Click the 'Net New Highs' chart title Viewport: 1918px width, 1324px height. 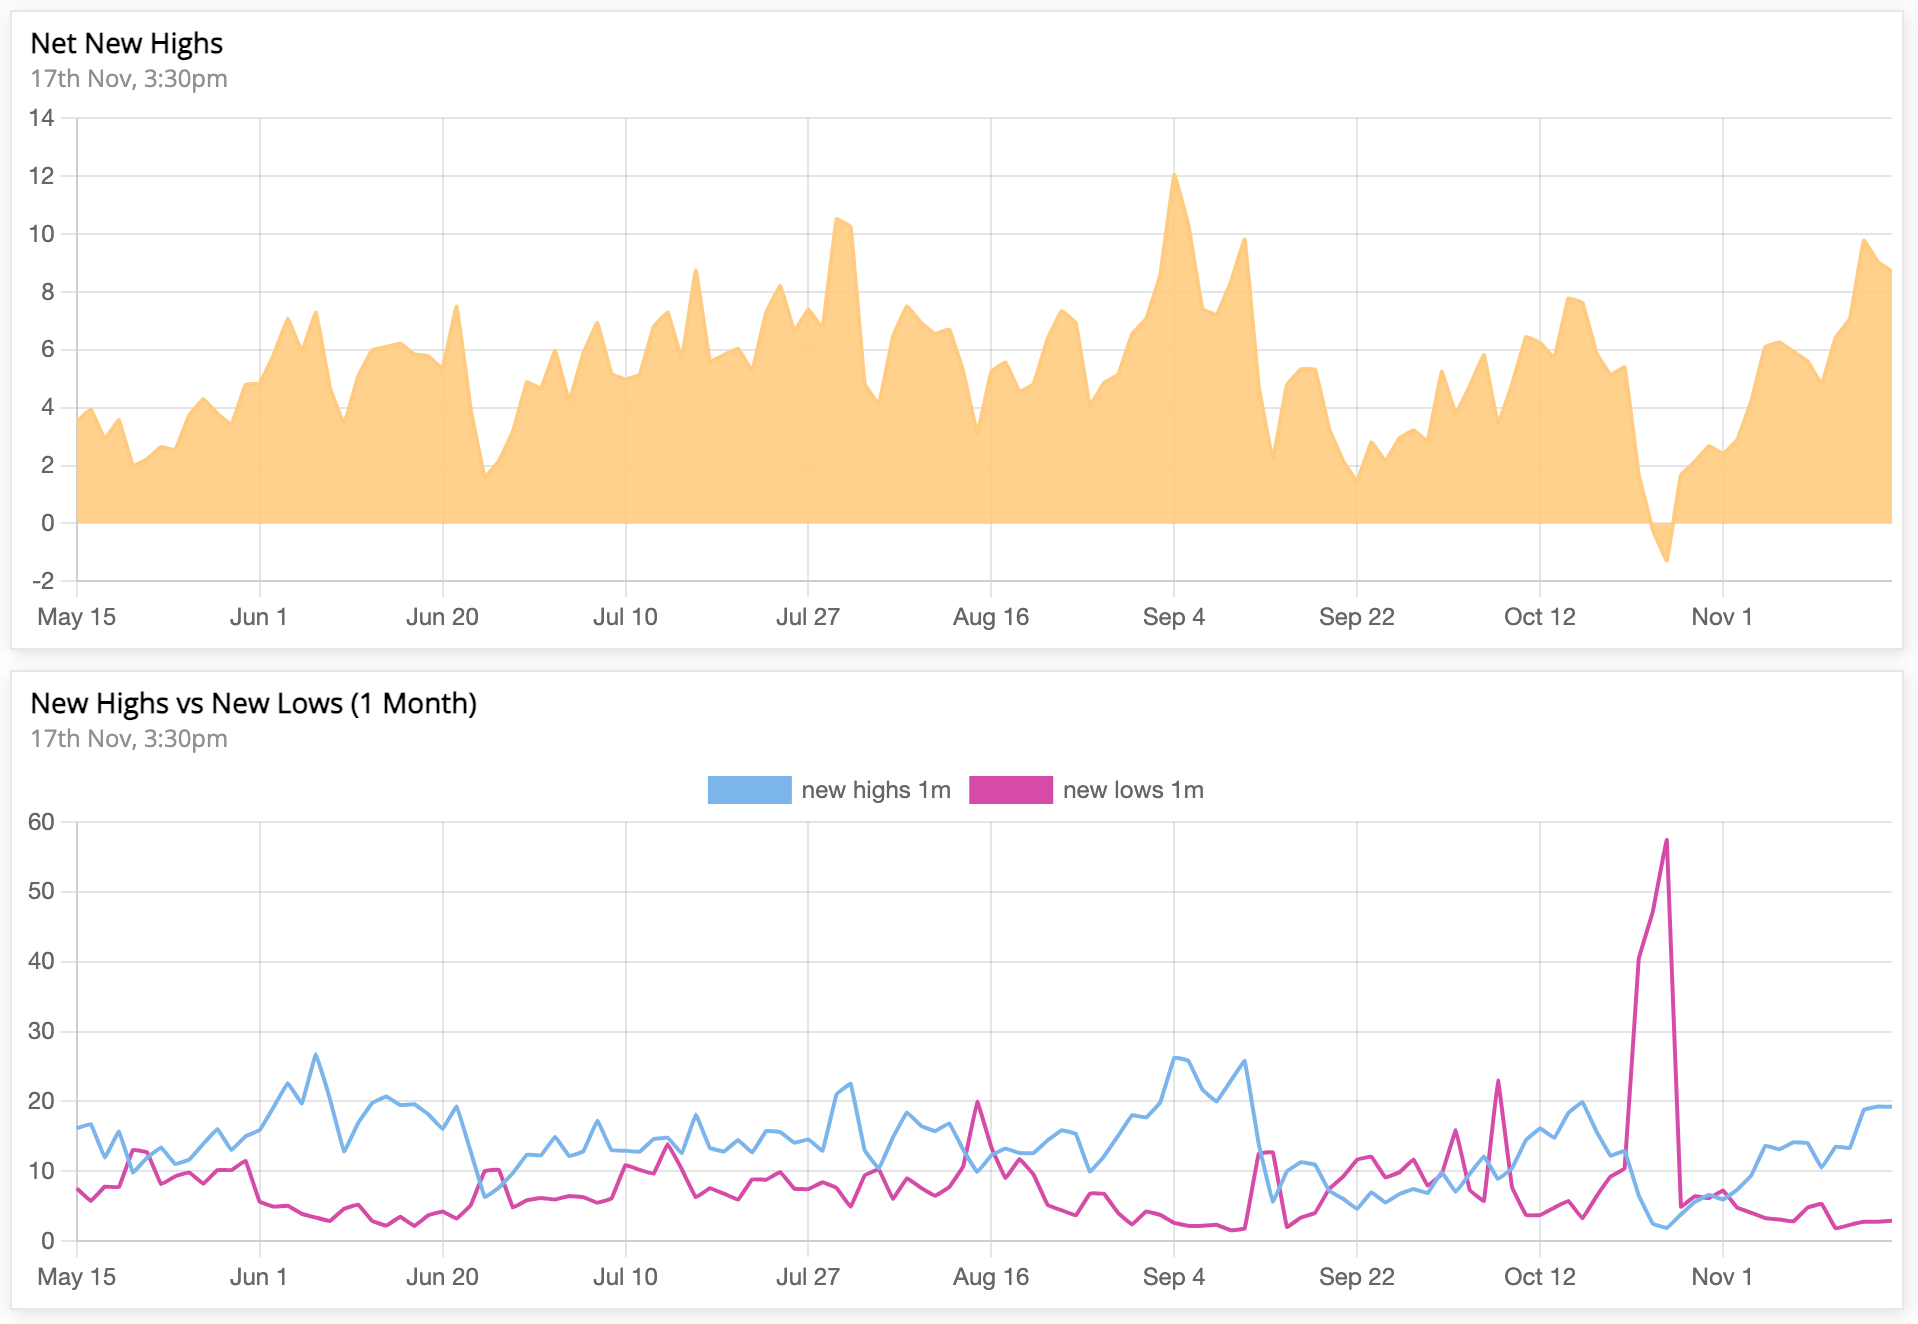(127, 43)
